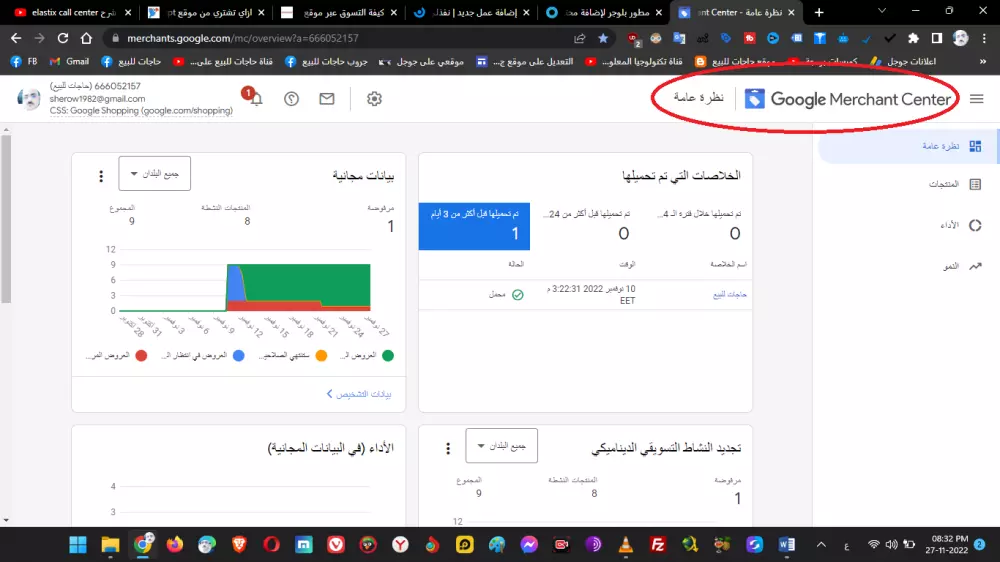The image size is (1000, 562).
Task: Open موقعي على جوجل bookmark
Action: coord(421,61)
